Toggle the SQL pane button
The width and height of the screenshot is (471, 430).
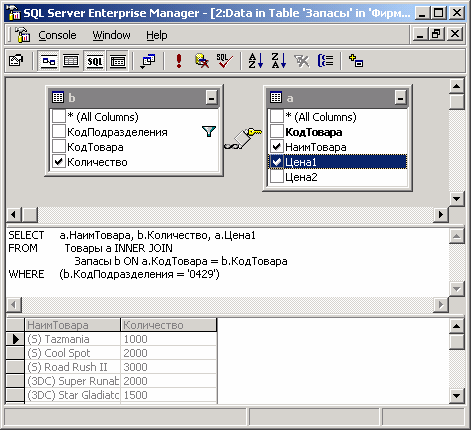(95, 61)
